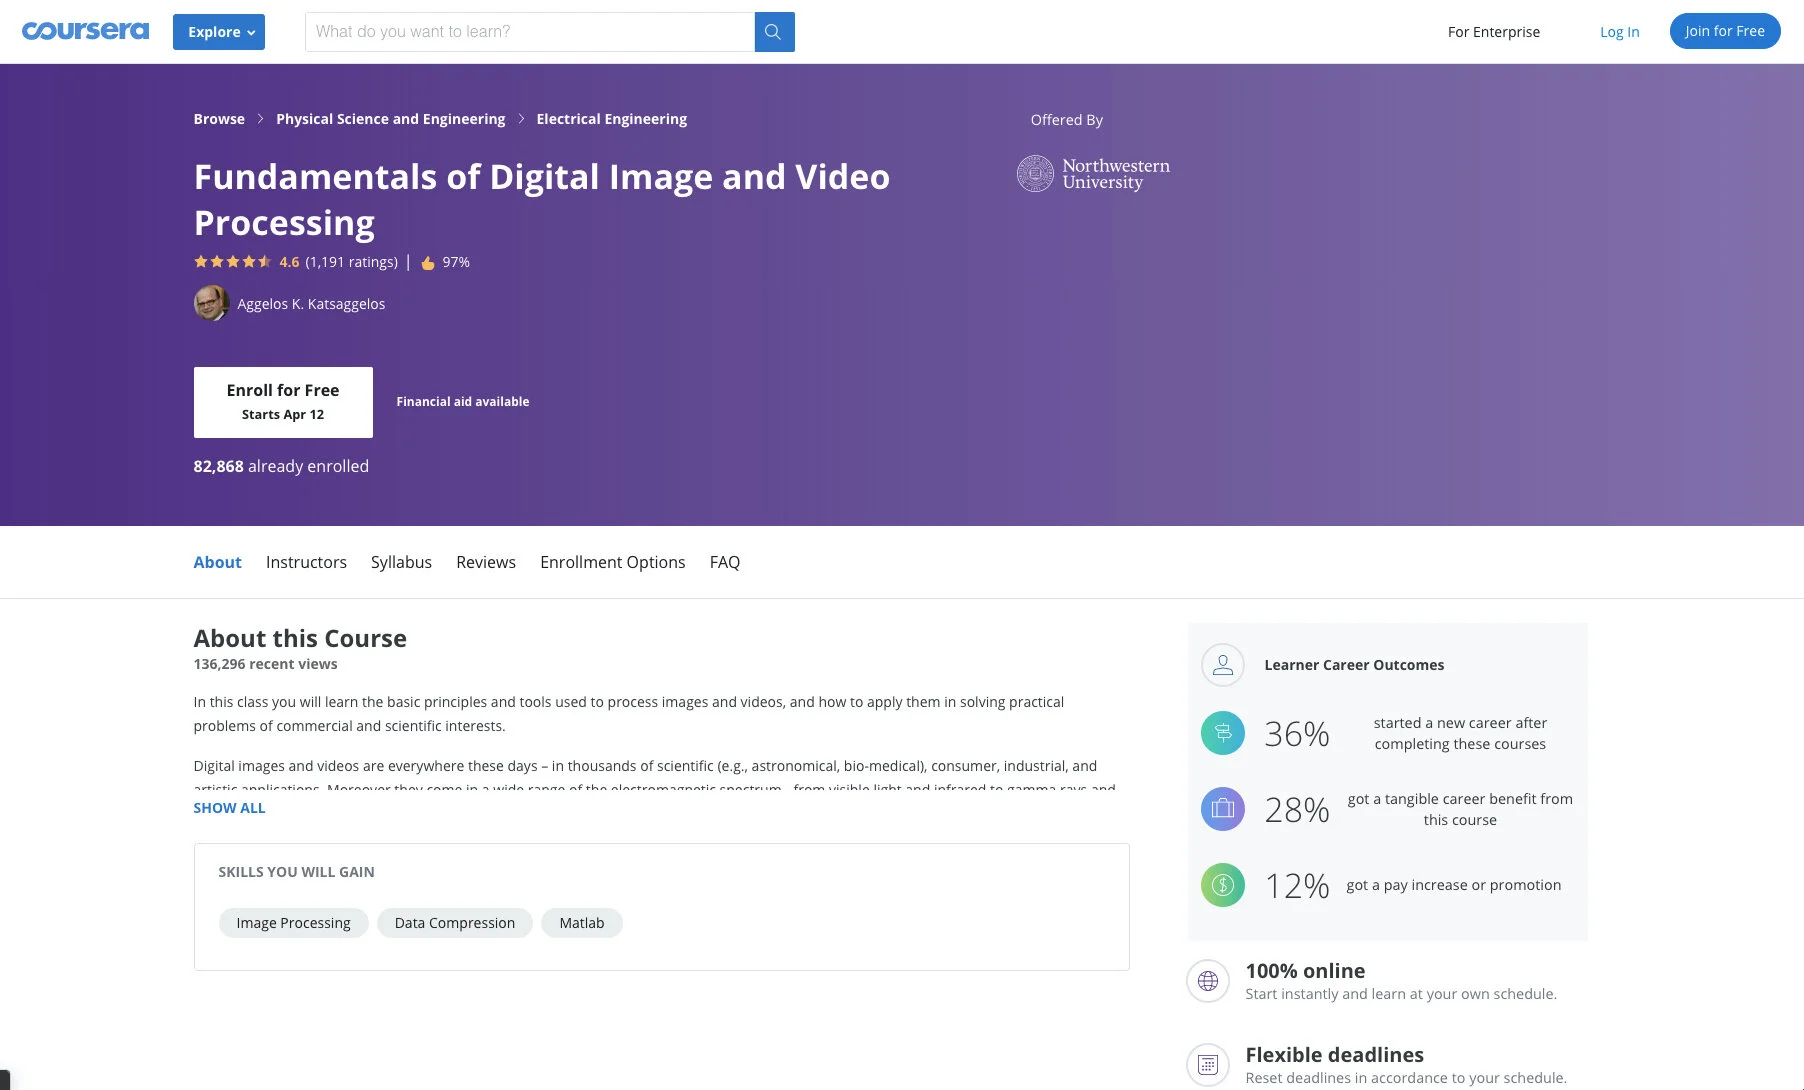Click the Coursera logo
The height and width of the screenshot is (1090, 1804).
(85, 31)
